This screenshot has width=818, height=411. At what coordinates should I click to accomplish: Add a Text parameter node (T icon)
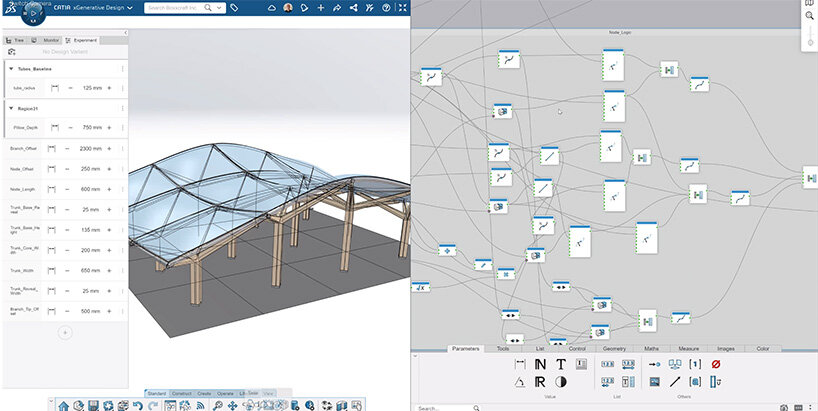tap(561, 364)
